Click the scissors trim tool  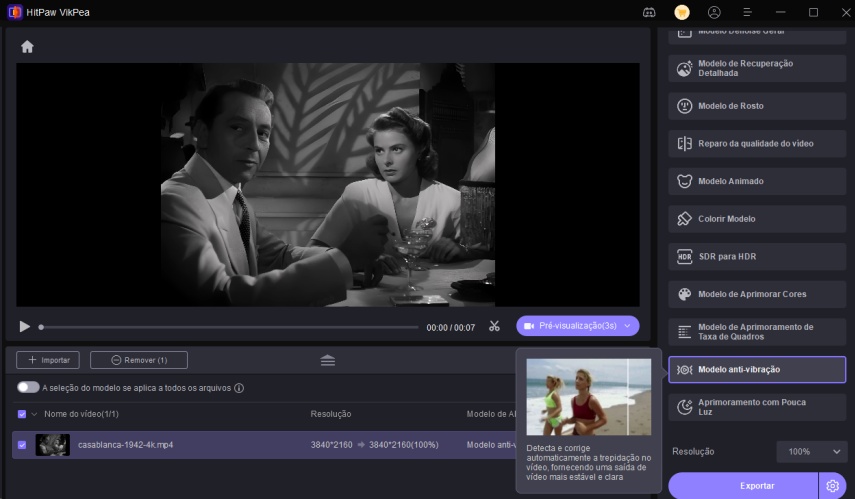tap(494, 326)
